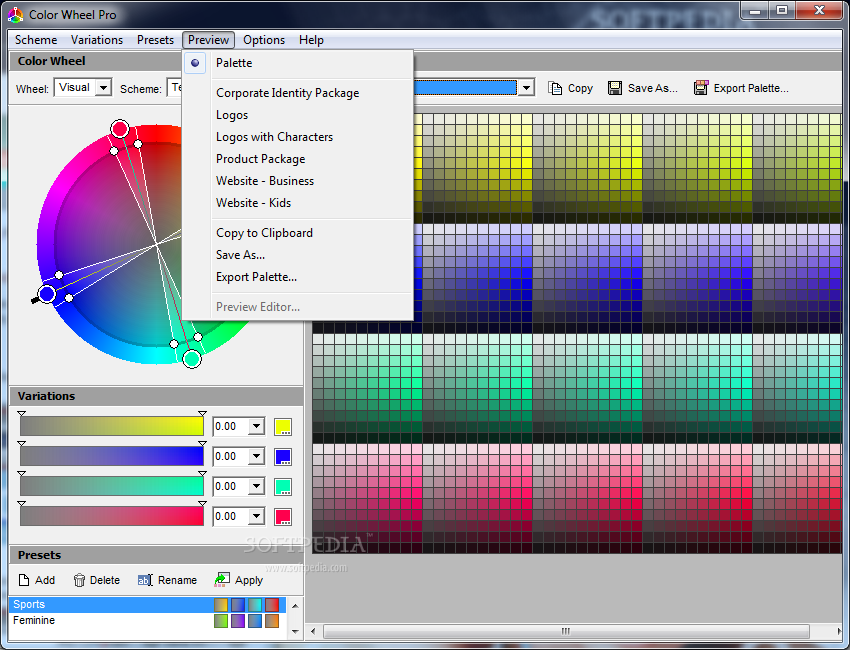The image size is (850, 650).
Task: Click the Rename preset button label
Action: 177,580
